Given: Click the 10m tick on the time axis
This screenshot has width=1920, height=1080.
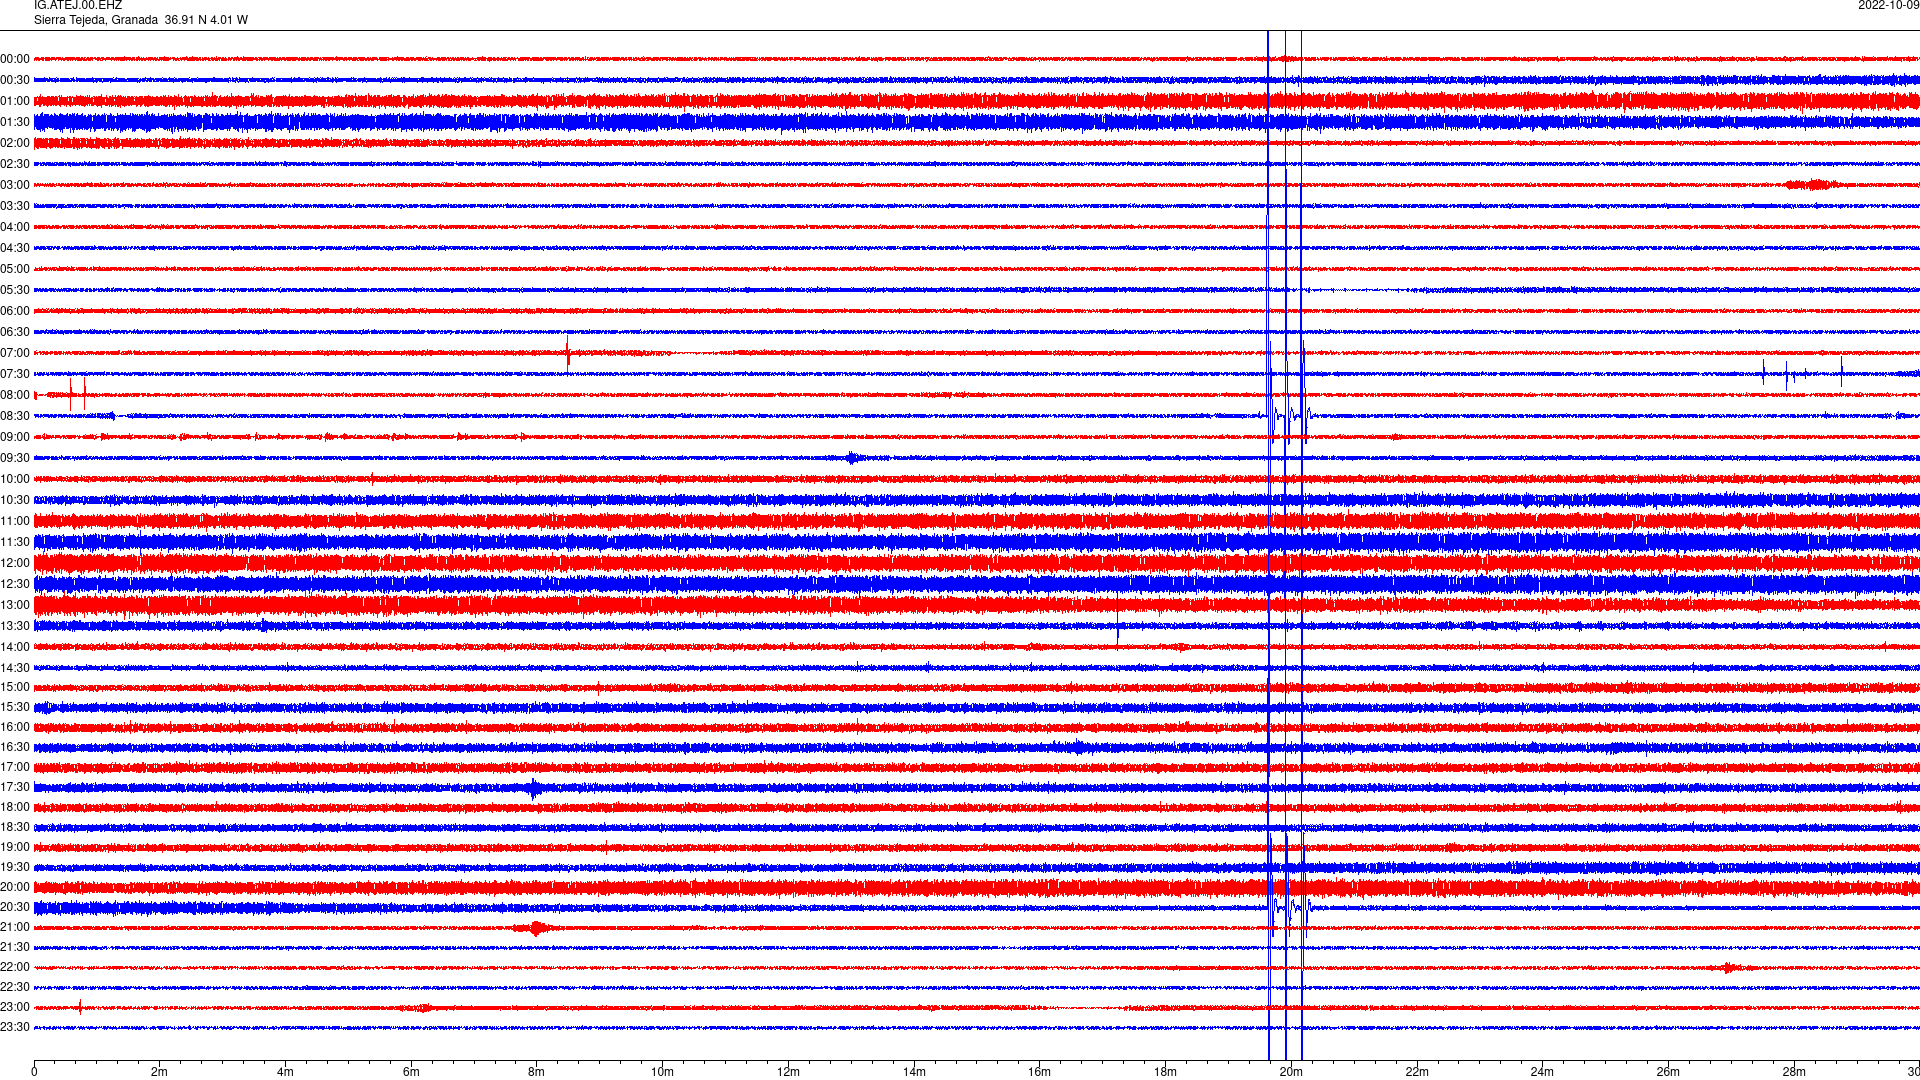Looking at the screenshot, I should click(662, 1072).
